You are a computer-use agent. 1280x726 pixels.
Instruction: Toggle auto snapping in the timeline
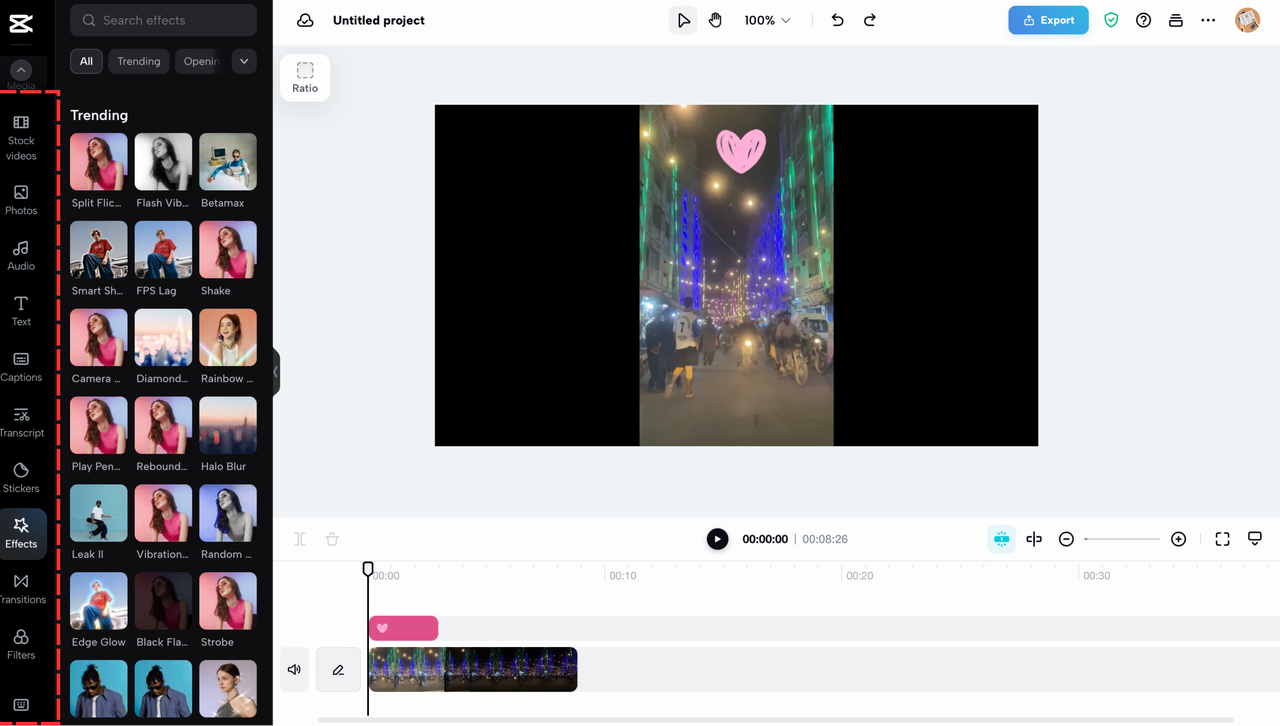point(1001,539)
